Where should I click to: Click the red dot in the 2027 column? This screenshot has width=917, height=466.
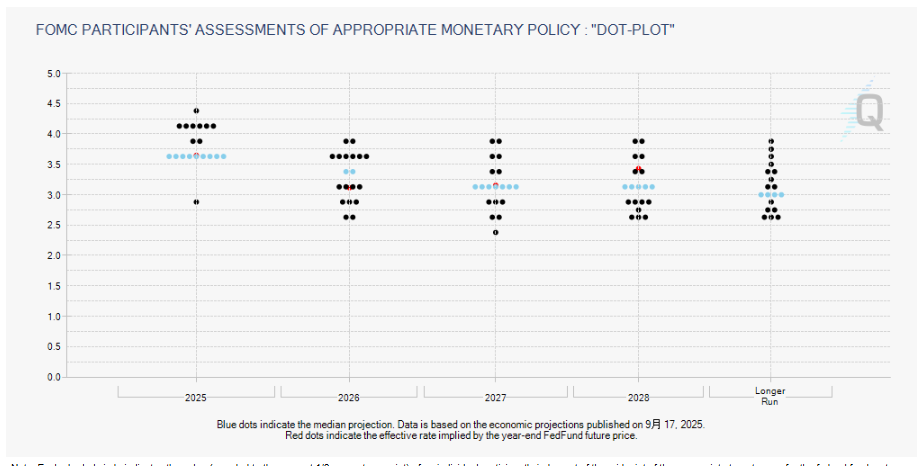pos(495,185)
